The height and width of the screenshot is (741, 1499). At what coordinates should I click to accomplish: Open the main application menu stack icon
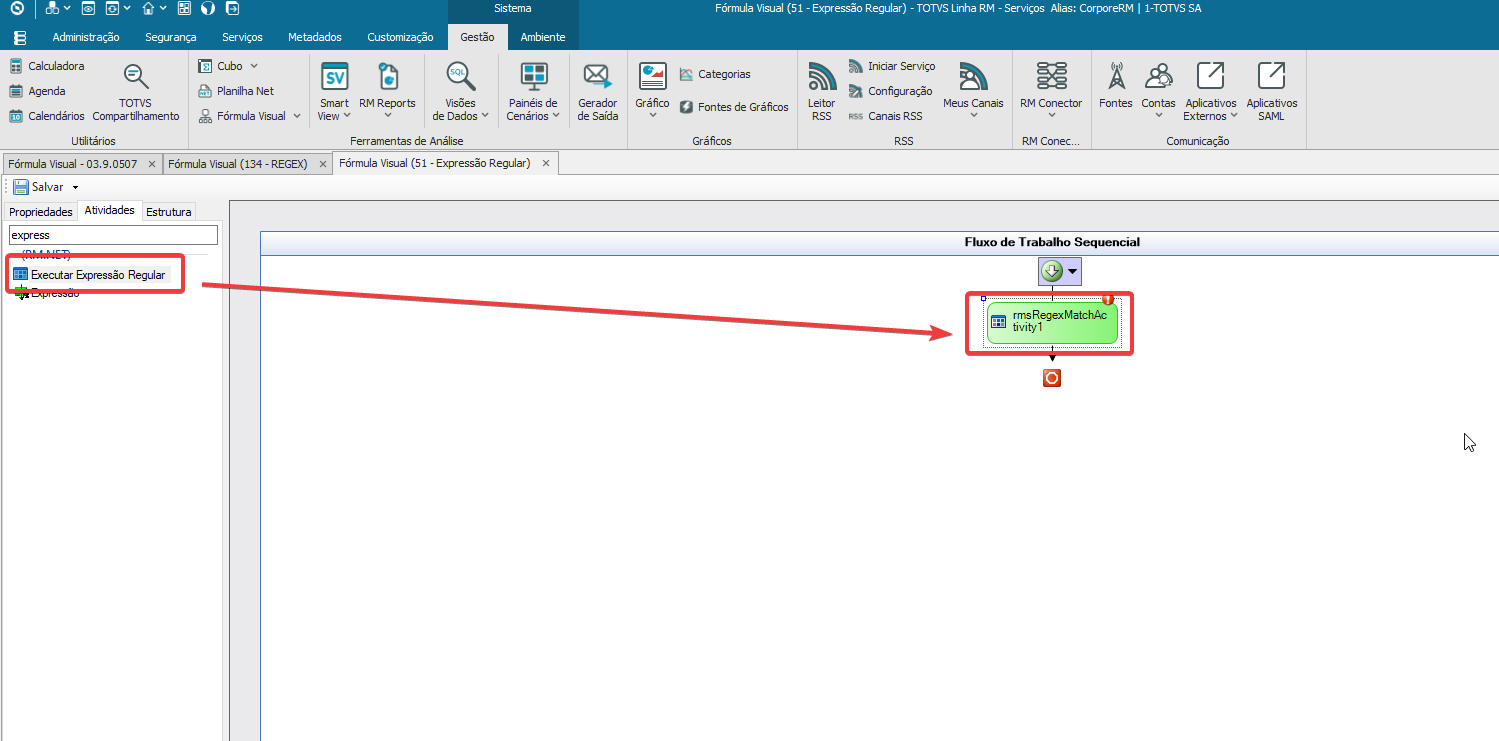[20, 37]
